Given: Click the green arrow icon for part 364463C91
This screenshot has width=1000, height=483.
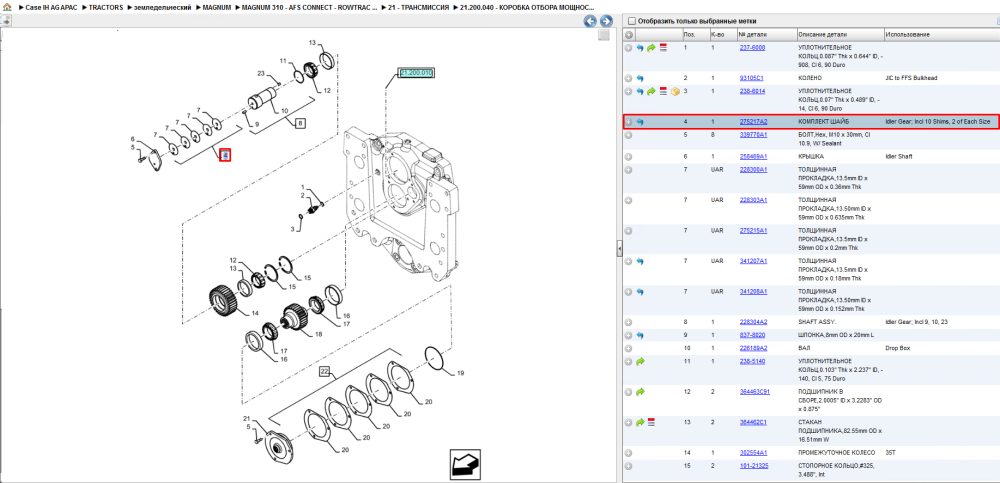Looking at the screenshot, I should 640,392.
